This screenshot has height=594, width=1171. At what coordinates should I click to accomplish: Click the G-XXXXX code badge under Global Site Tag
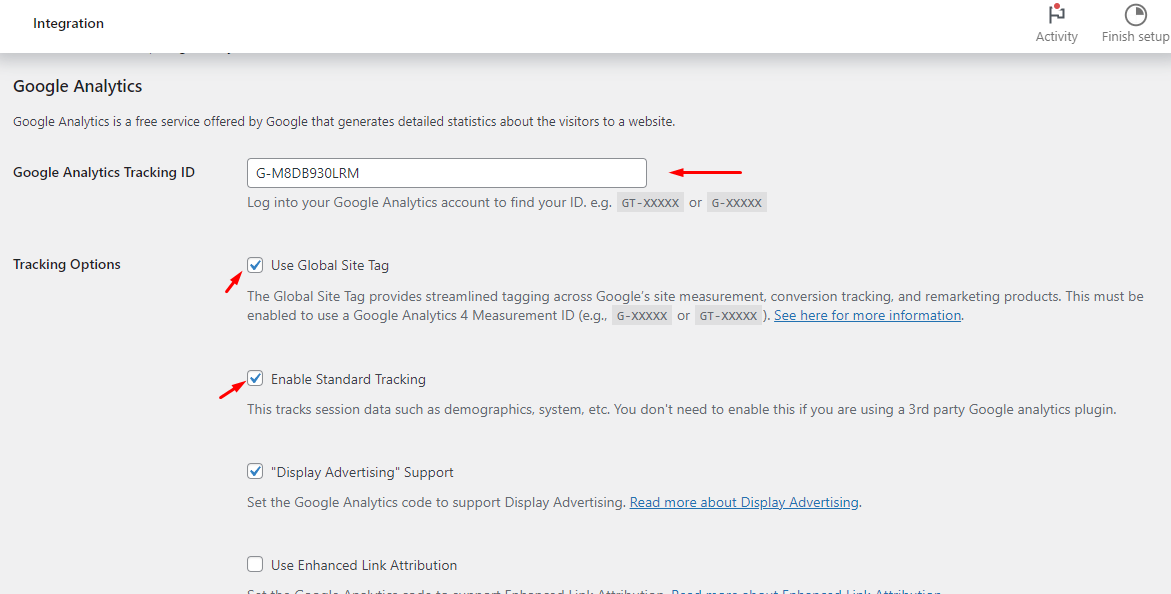click(x=642, y=315)
